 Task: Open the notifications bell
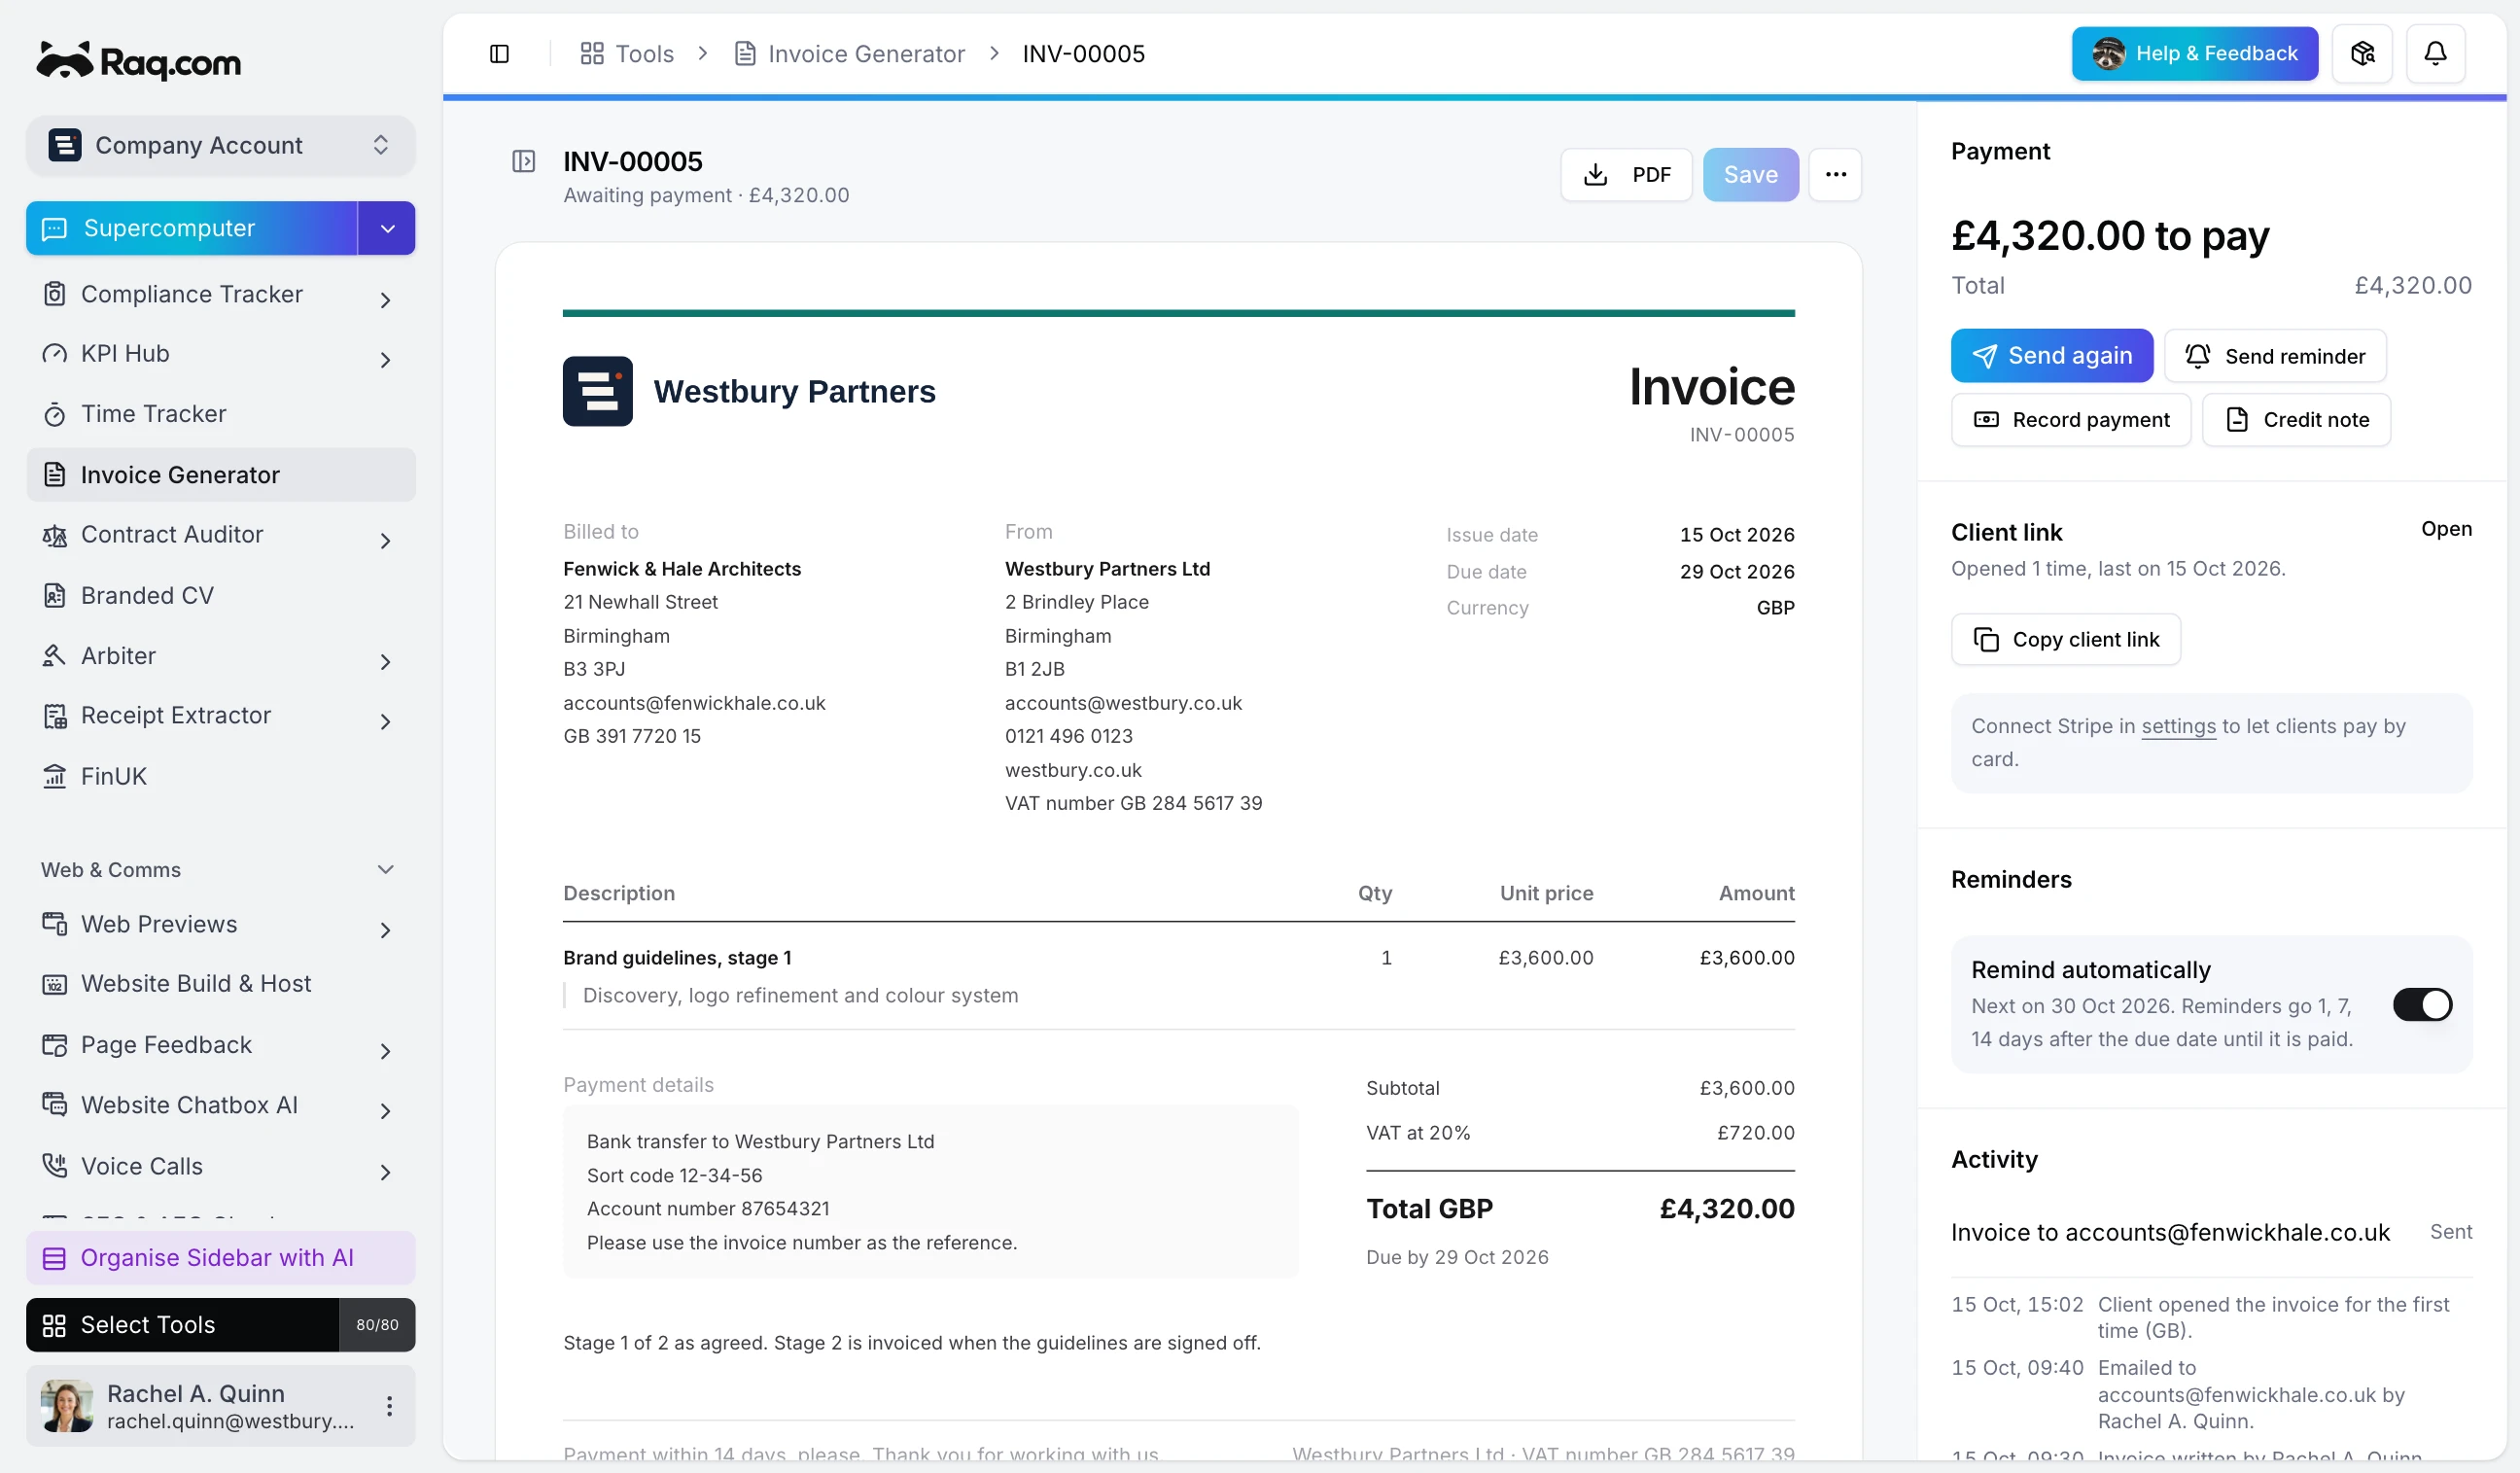coord(2434,53)
